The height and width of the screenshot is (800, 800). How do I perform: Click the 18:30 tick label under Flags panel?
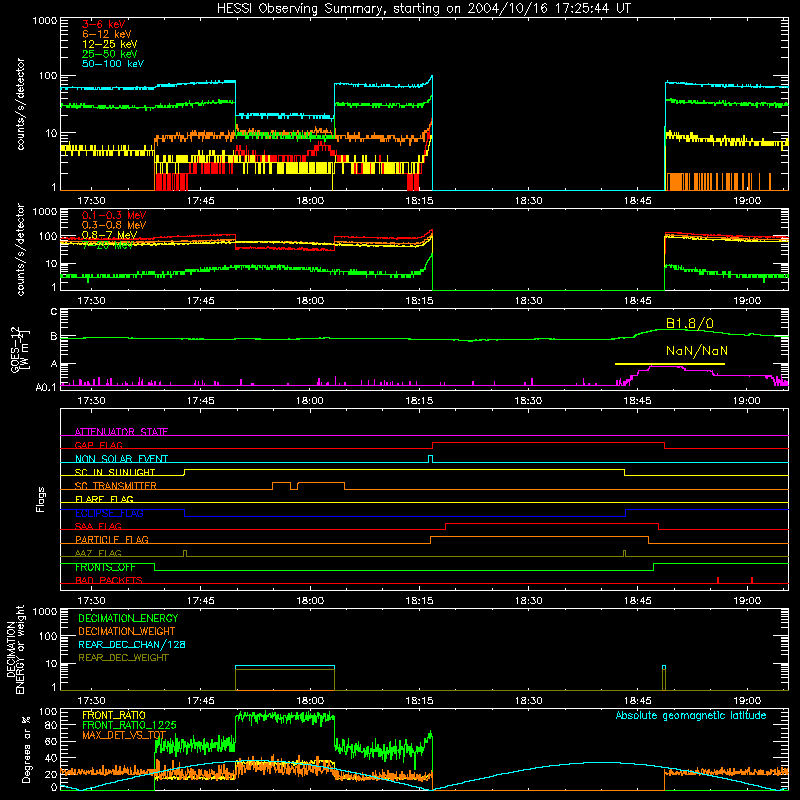coord(528,601)
